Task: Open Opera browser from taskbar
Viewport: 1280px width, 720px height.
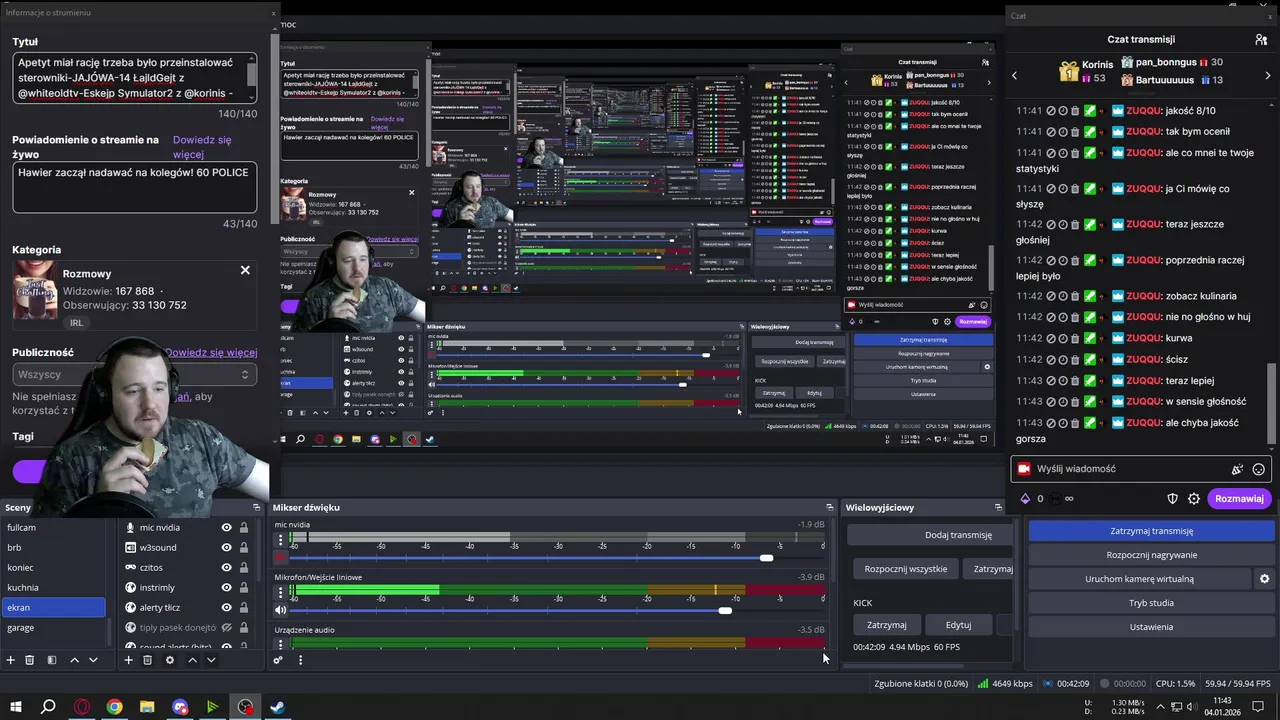Action: (82, 707)
